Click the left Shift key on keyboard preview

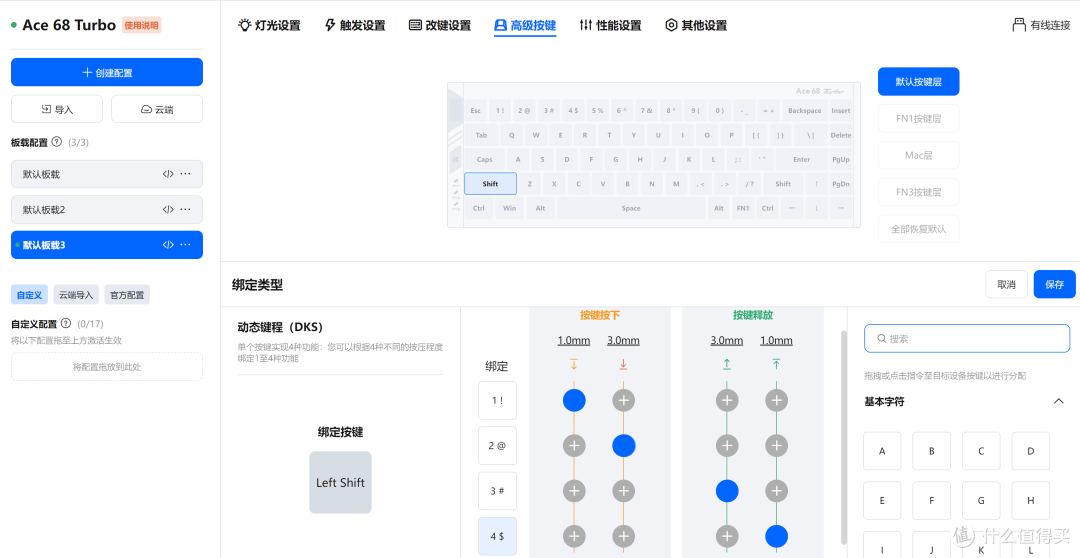click(x=490, y=184)
